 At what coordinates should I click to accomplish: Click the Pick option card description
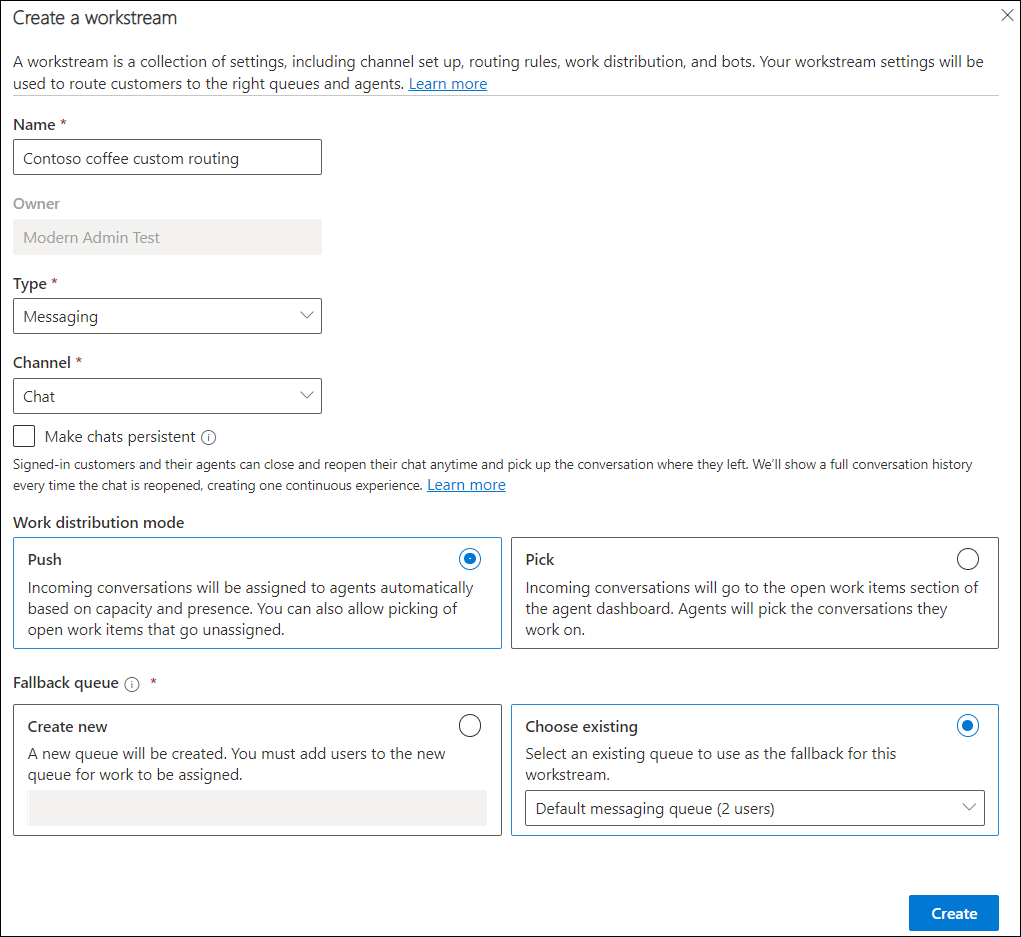click(750, 609)
